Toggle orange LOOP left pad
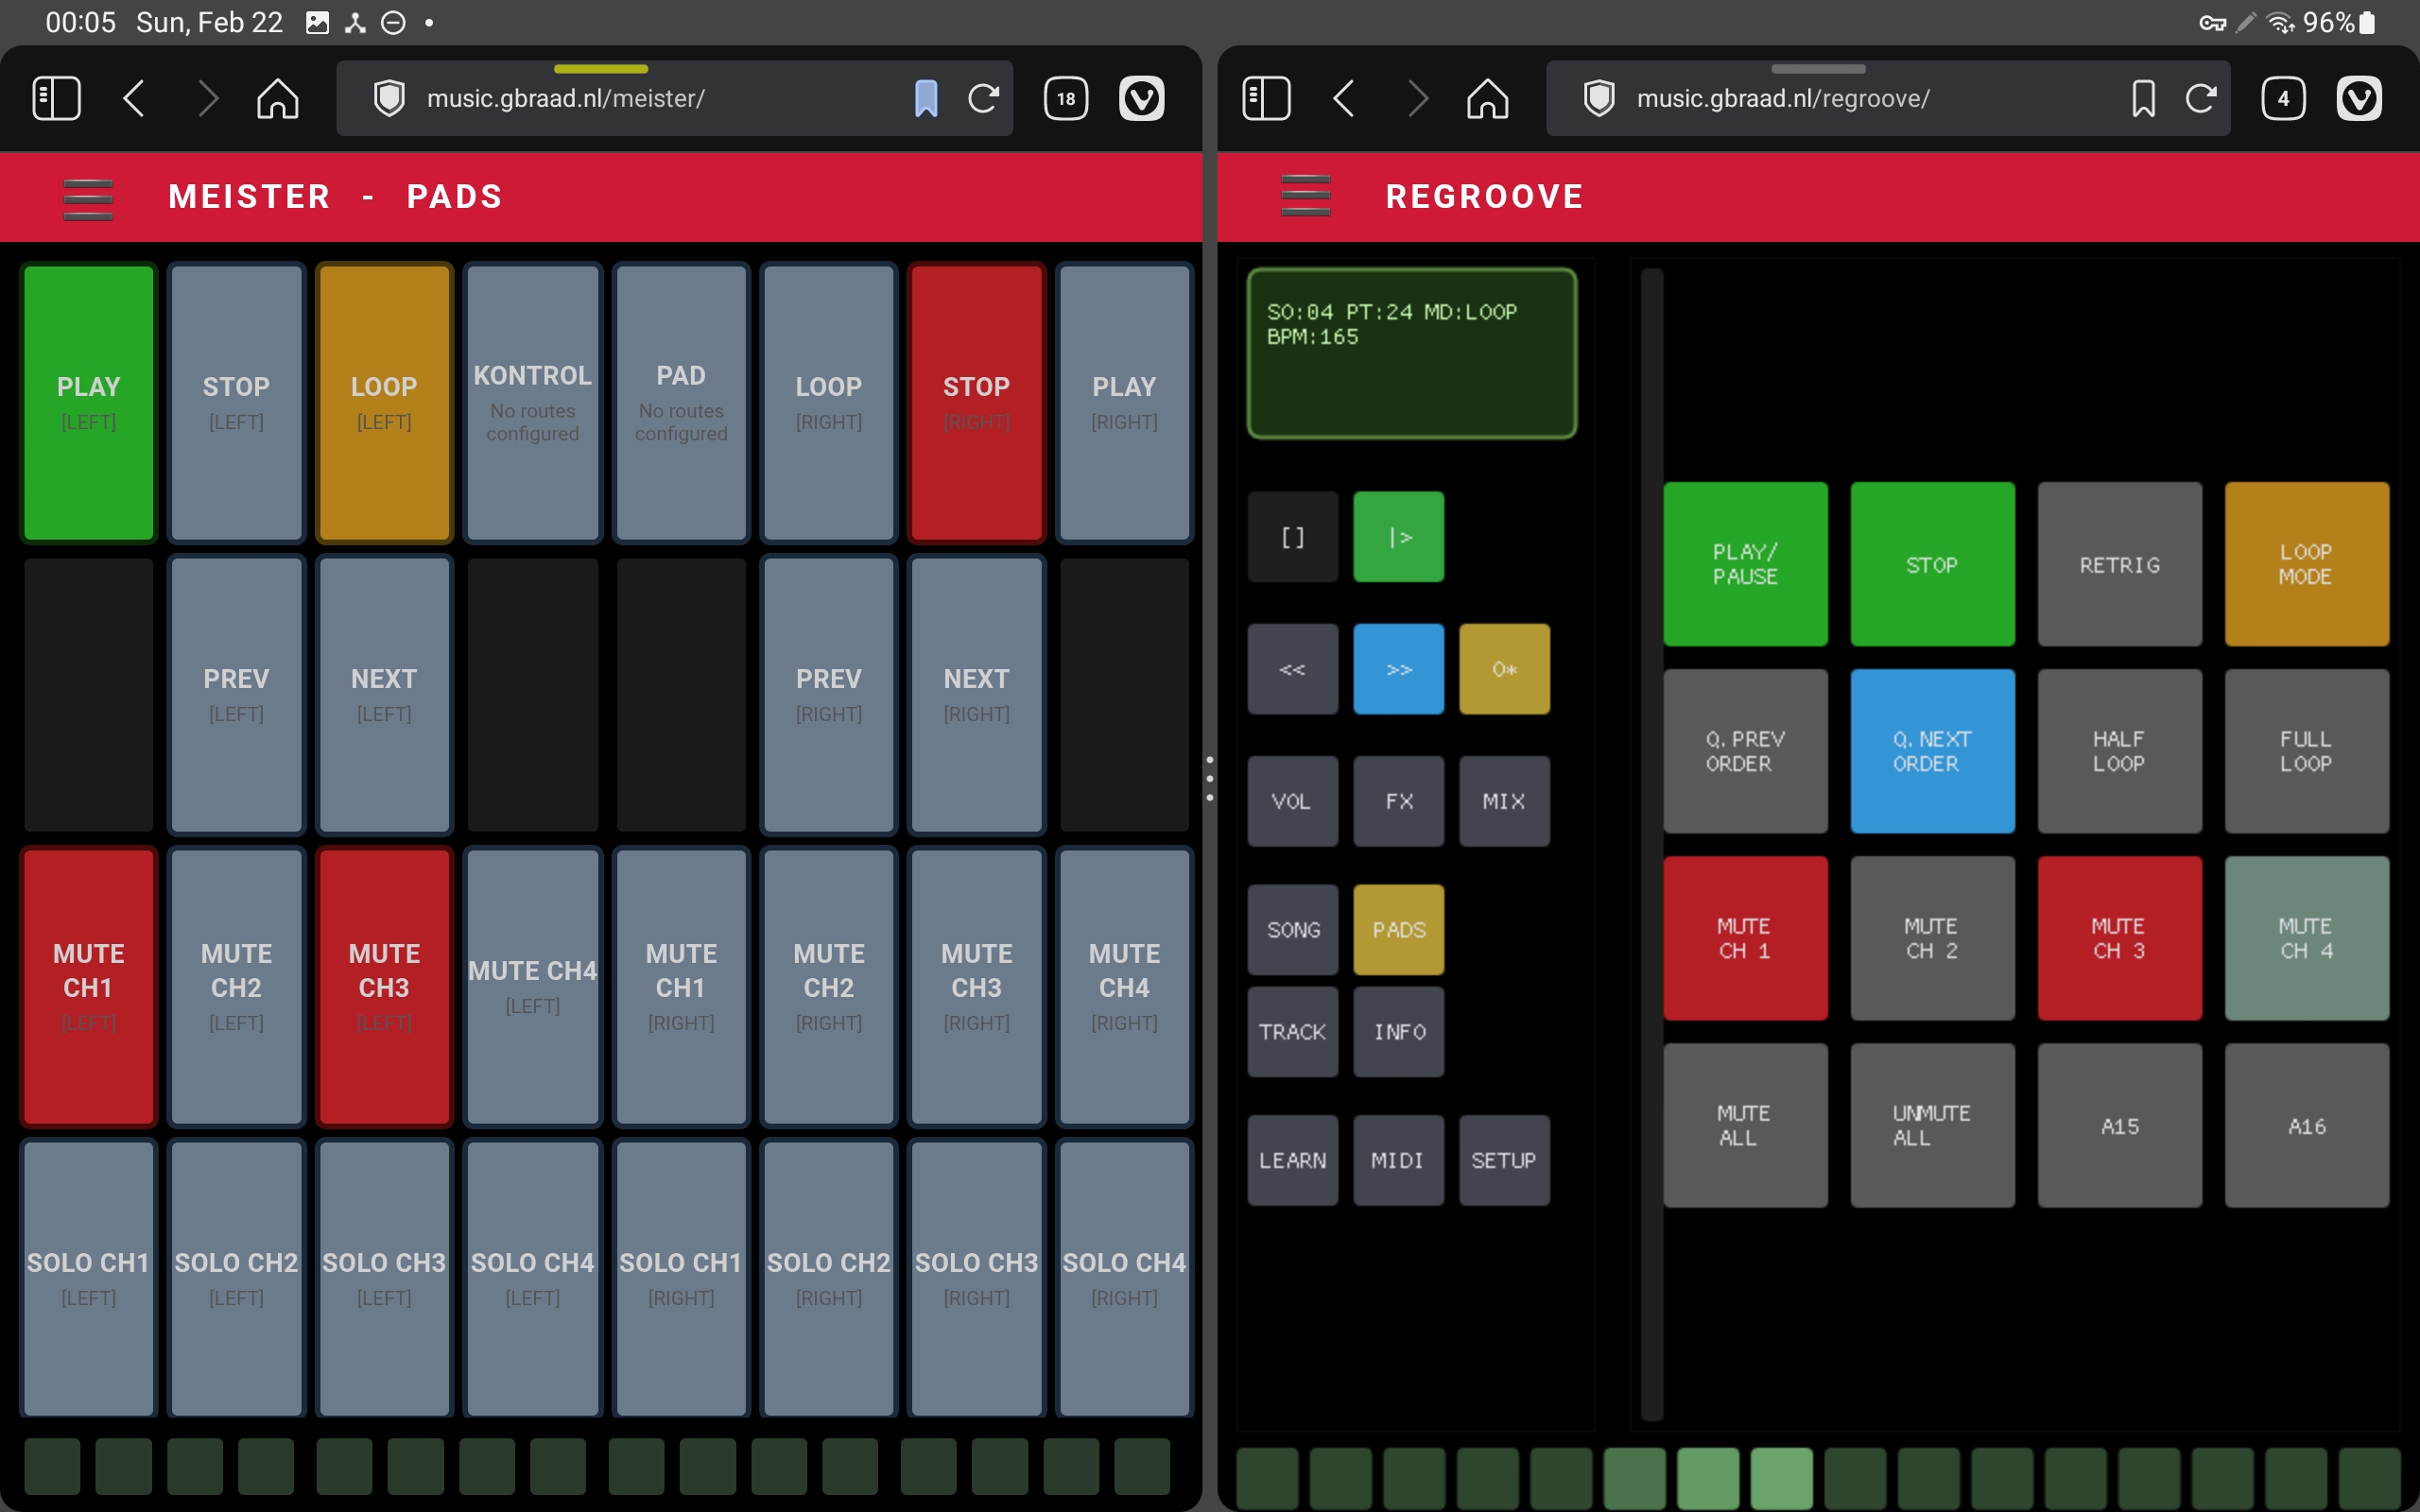Screen dimensions: 2420x1512 click(x=384, y=402)
